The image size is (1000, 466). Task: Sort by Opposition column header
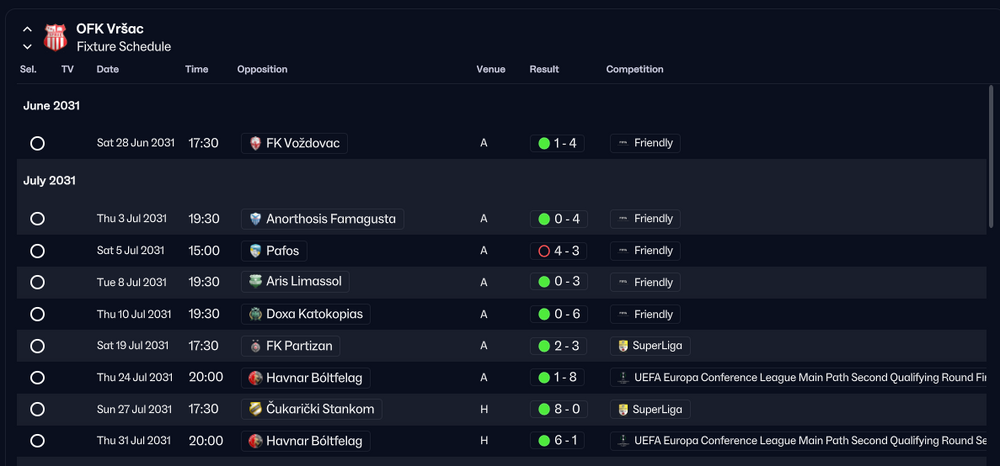[x=262, y=69]
